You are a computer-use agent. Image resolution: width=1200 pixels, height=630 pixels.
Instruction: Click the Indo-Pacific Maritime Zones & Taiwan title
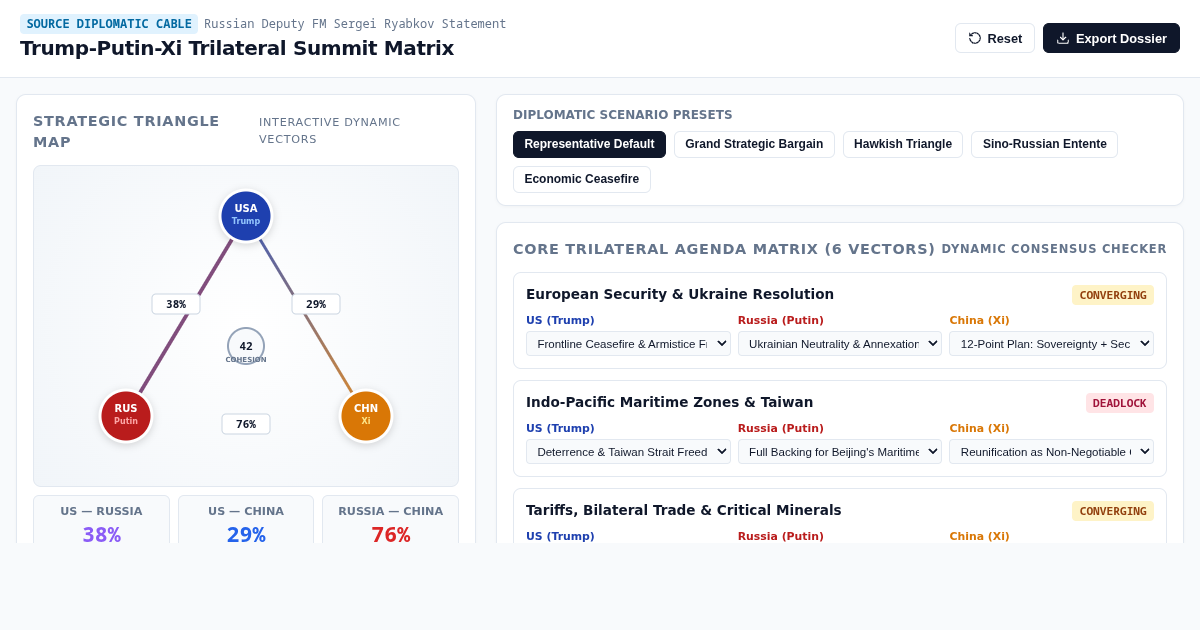point(670,402)
